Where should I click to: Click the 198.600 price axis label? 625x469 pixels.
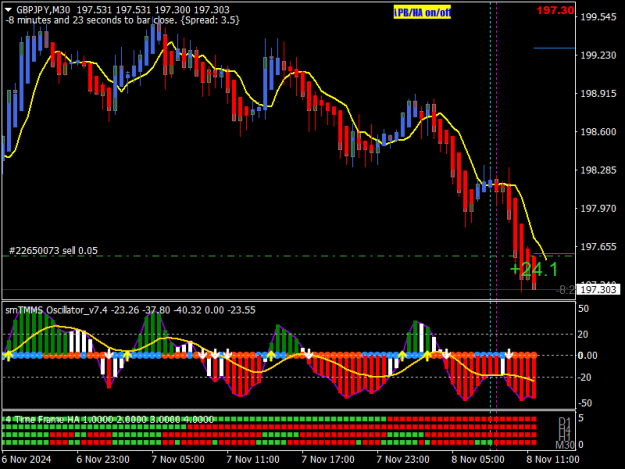click(x=598, y=132)
